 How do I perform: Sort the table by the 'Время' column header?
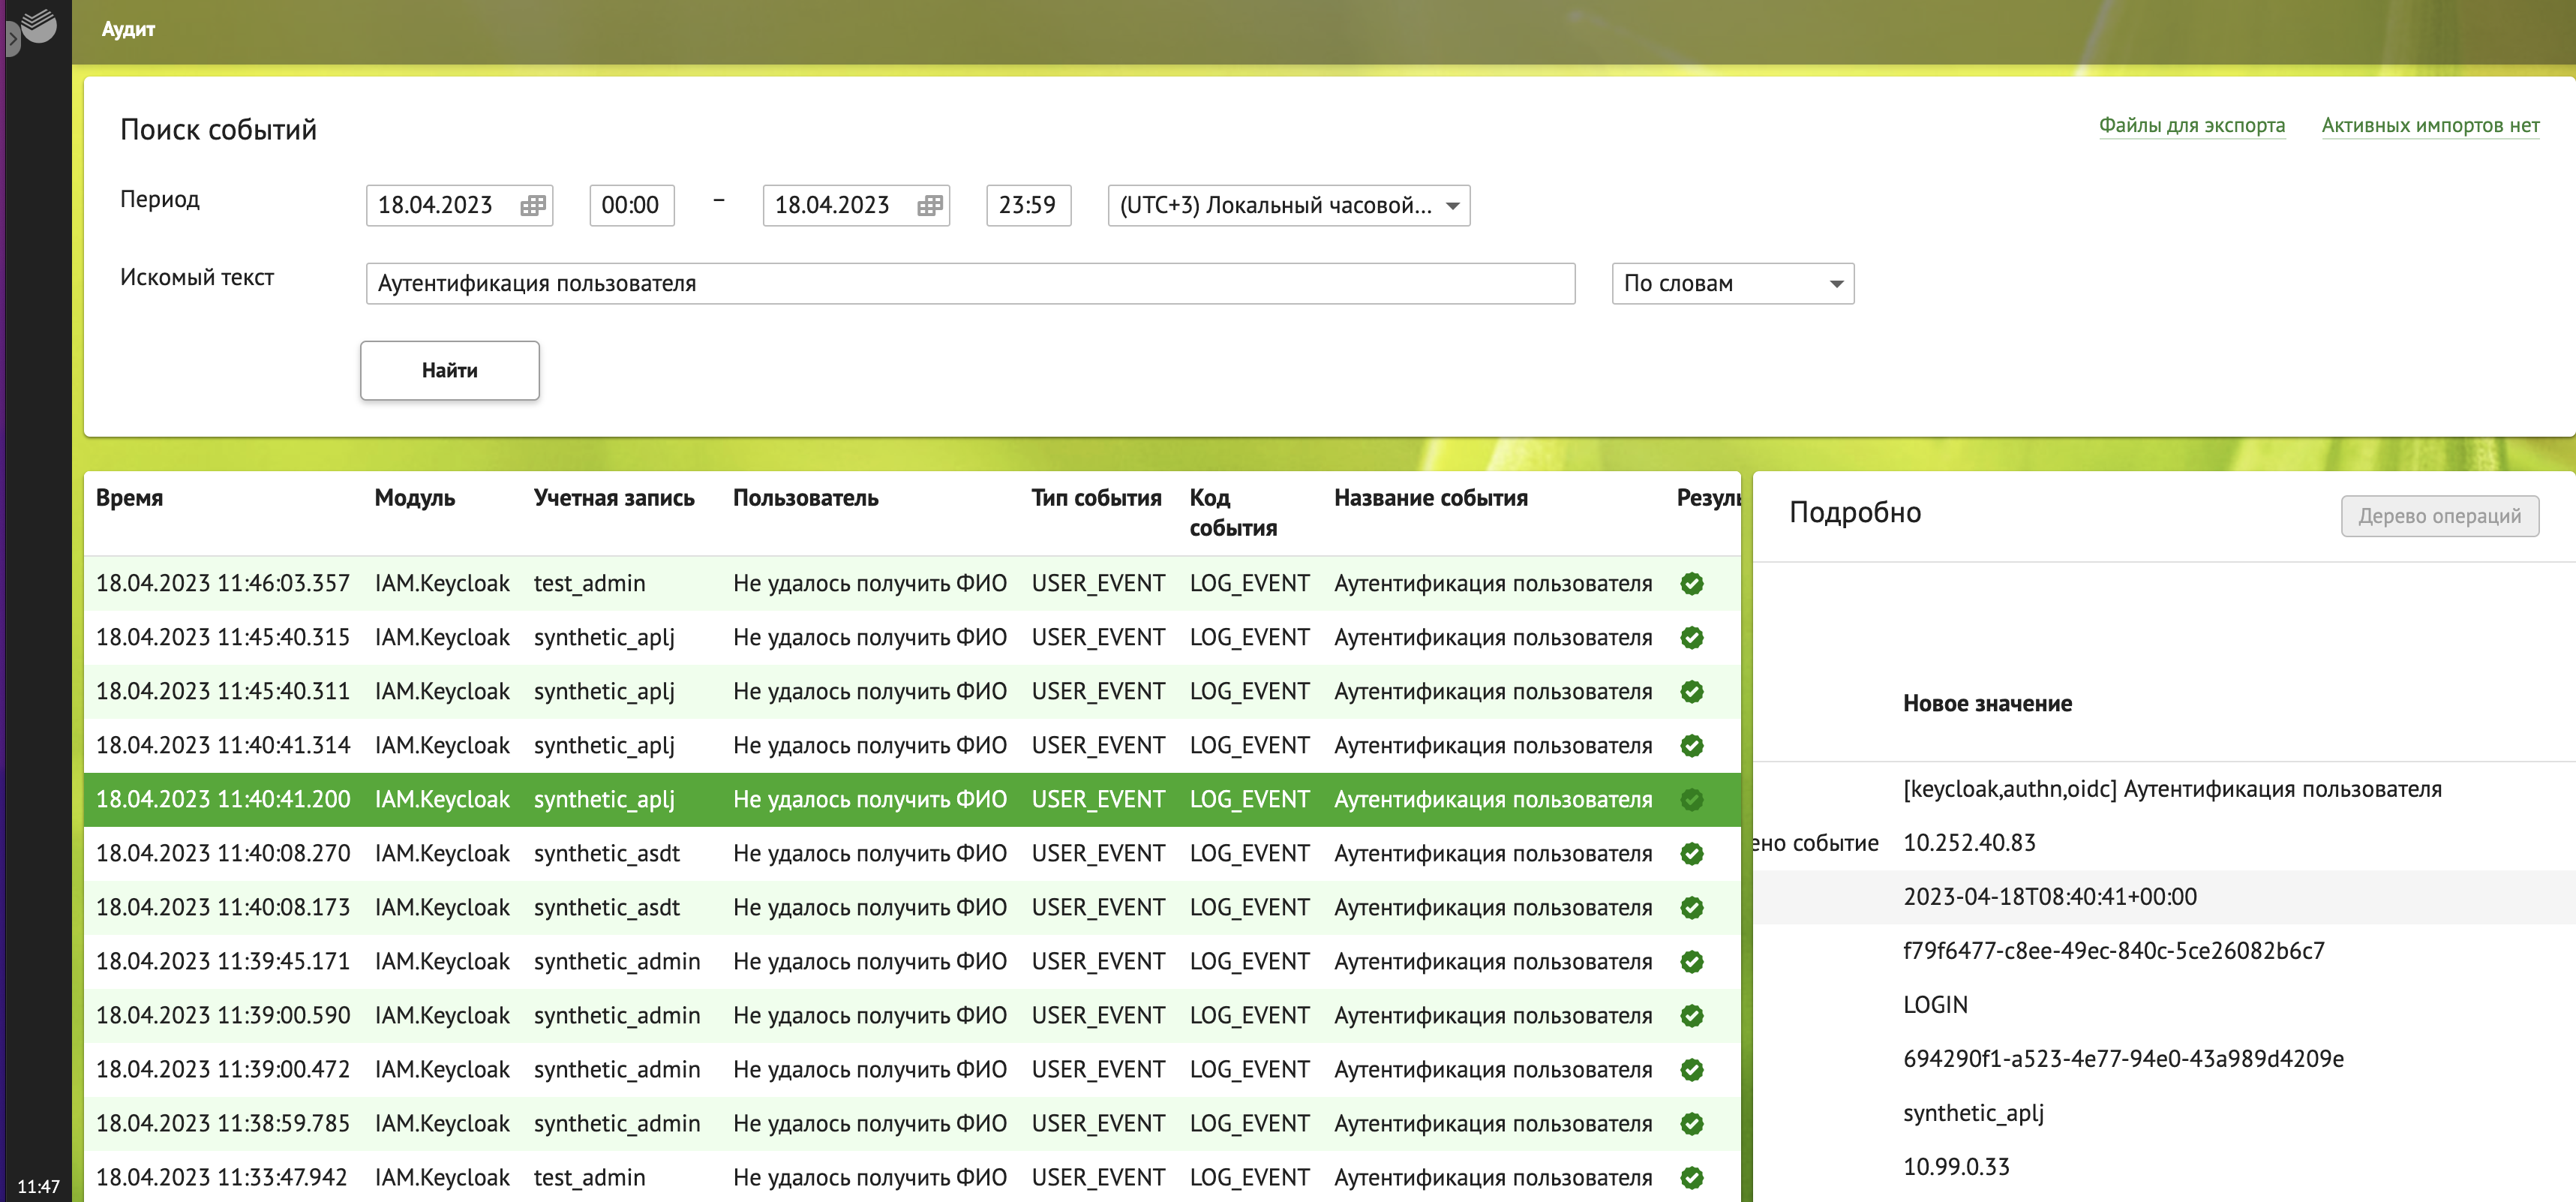(x=129, y=498)
